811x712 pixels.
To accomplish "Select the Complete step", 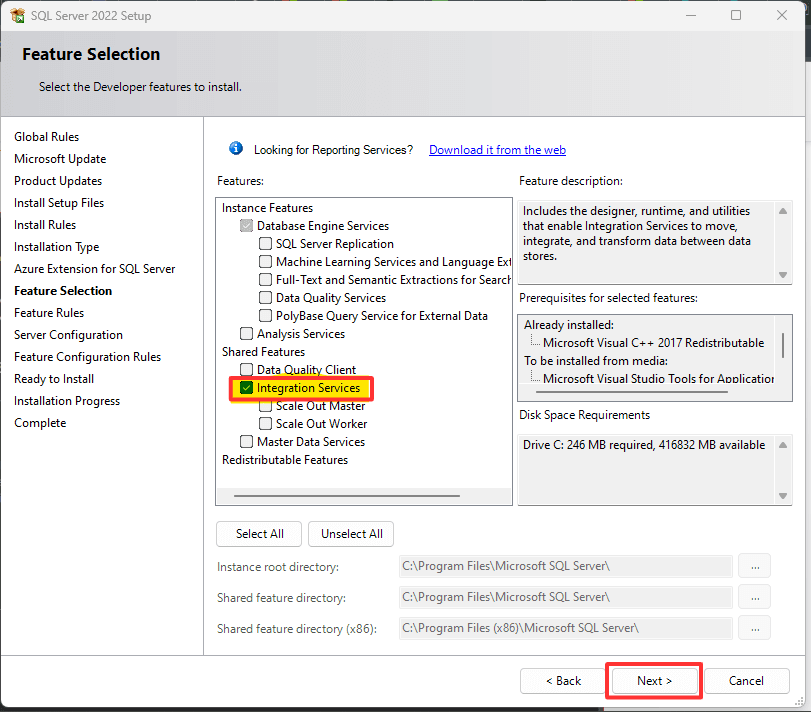I will pyautogui.click(x=40, y=423).
